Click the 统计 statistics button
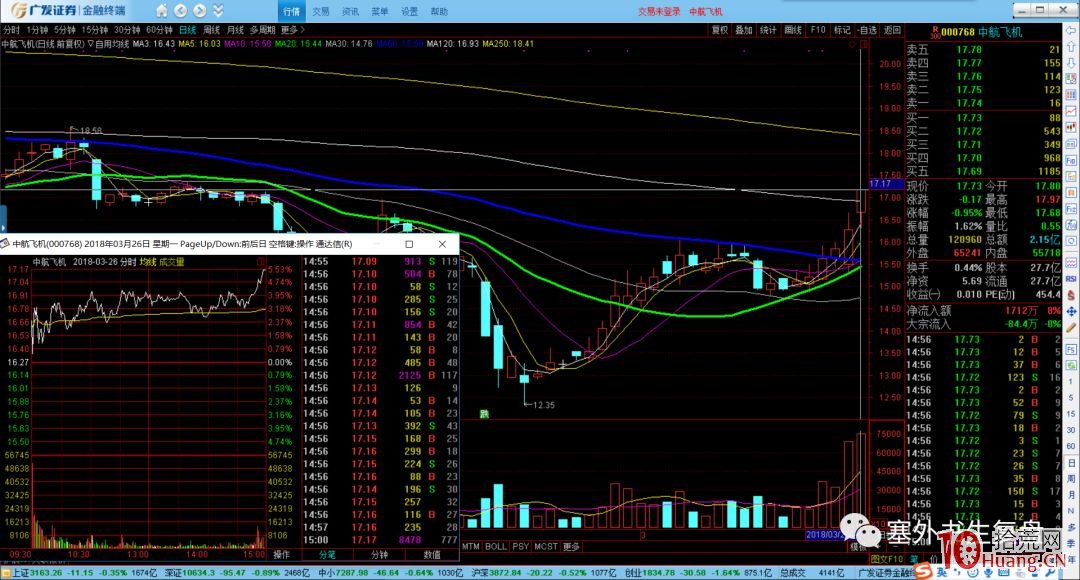This screenshot has height=580, width=1080. click(768, 30)
